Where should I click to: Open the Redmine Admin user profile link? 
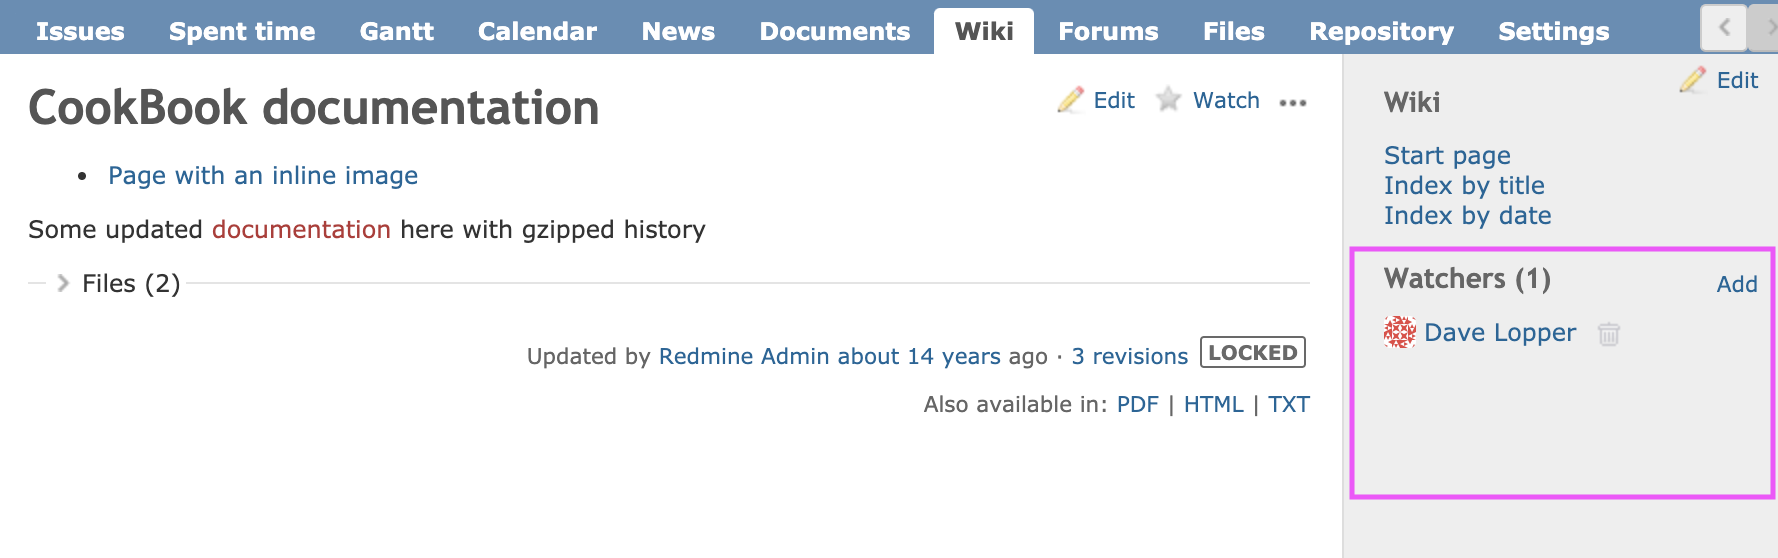click(743, 356)
